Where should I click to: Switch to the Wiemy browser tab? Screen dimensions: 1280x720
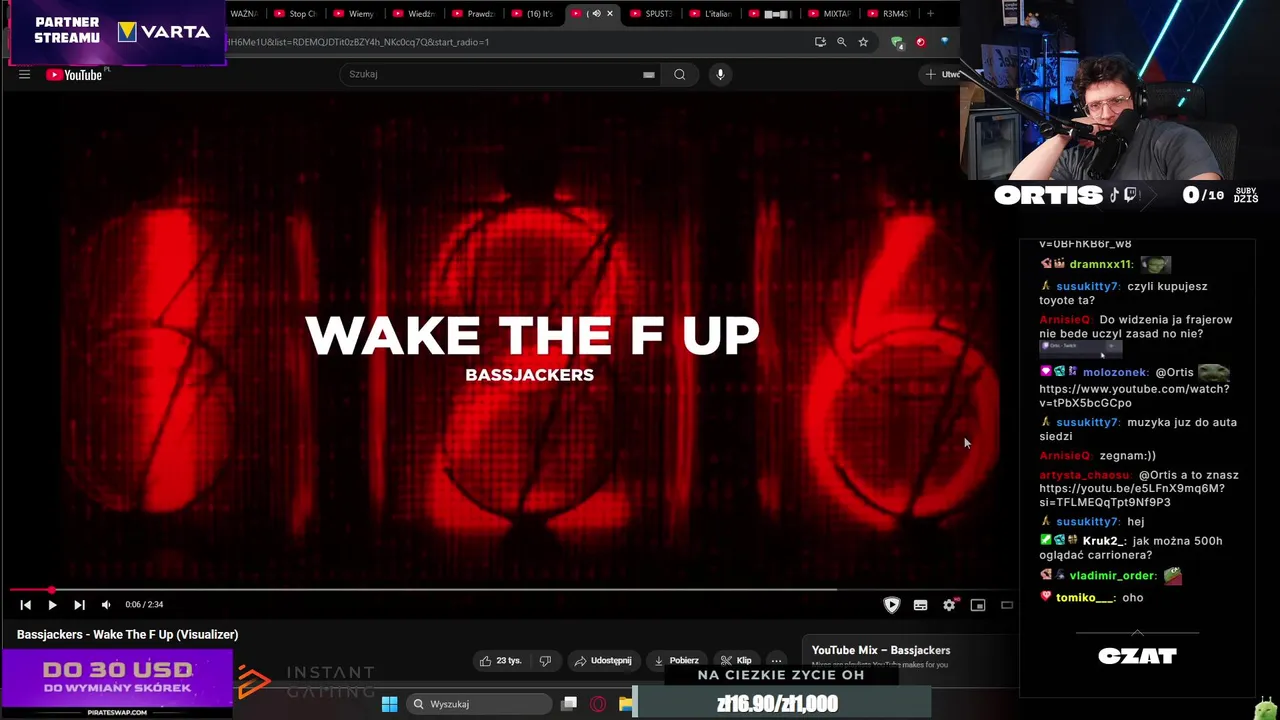(354, 14)
